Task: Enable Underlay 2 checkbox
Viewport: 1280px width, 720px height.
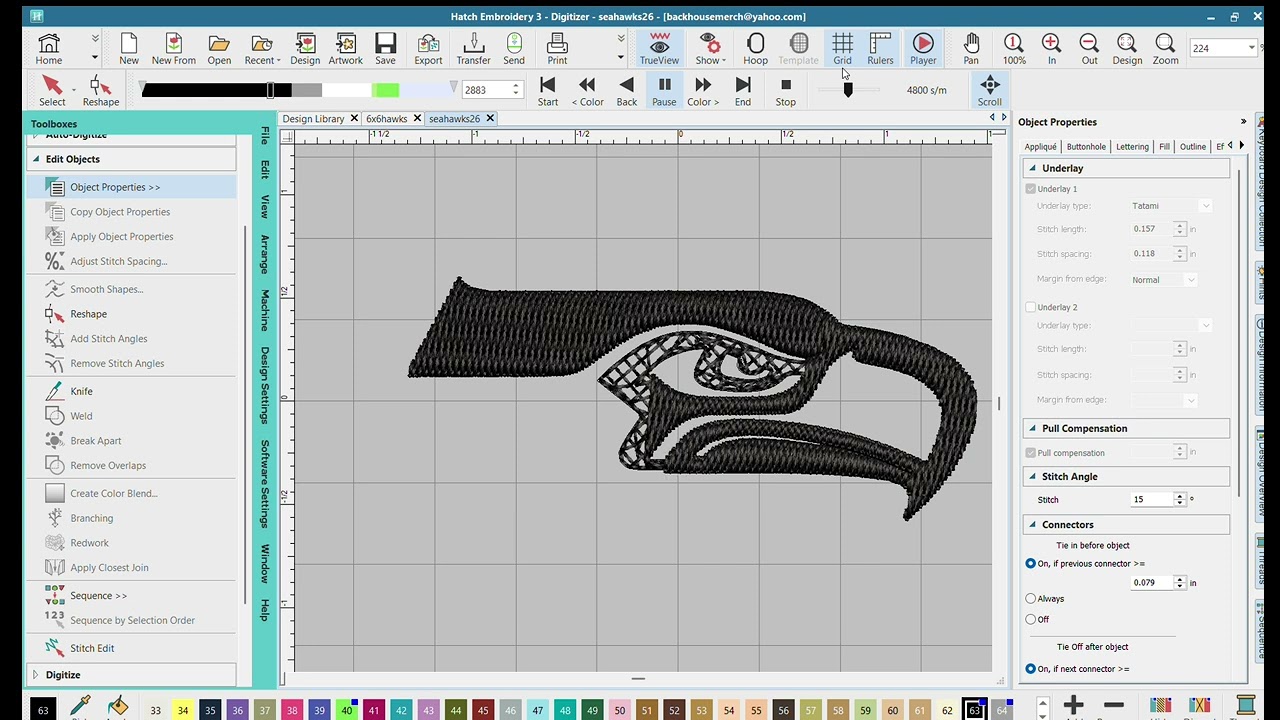Action: (x=1031, y=307)
